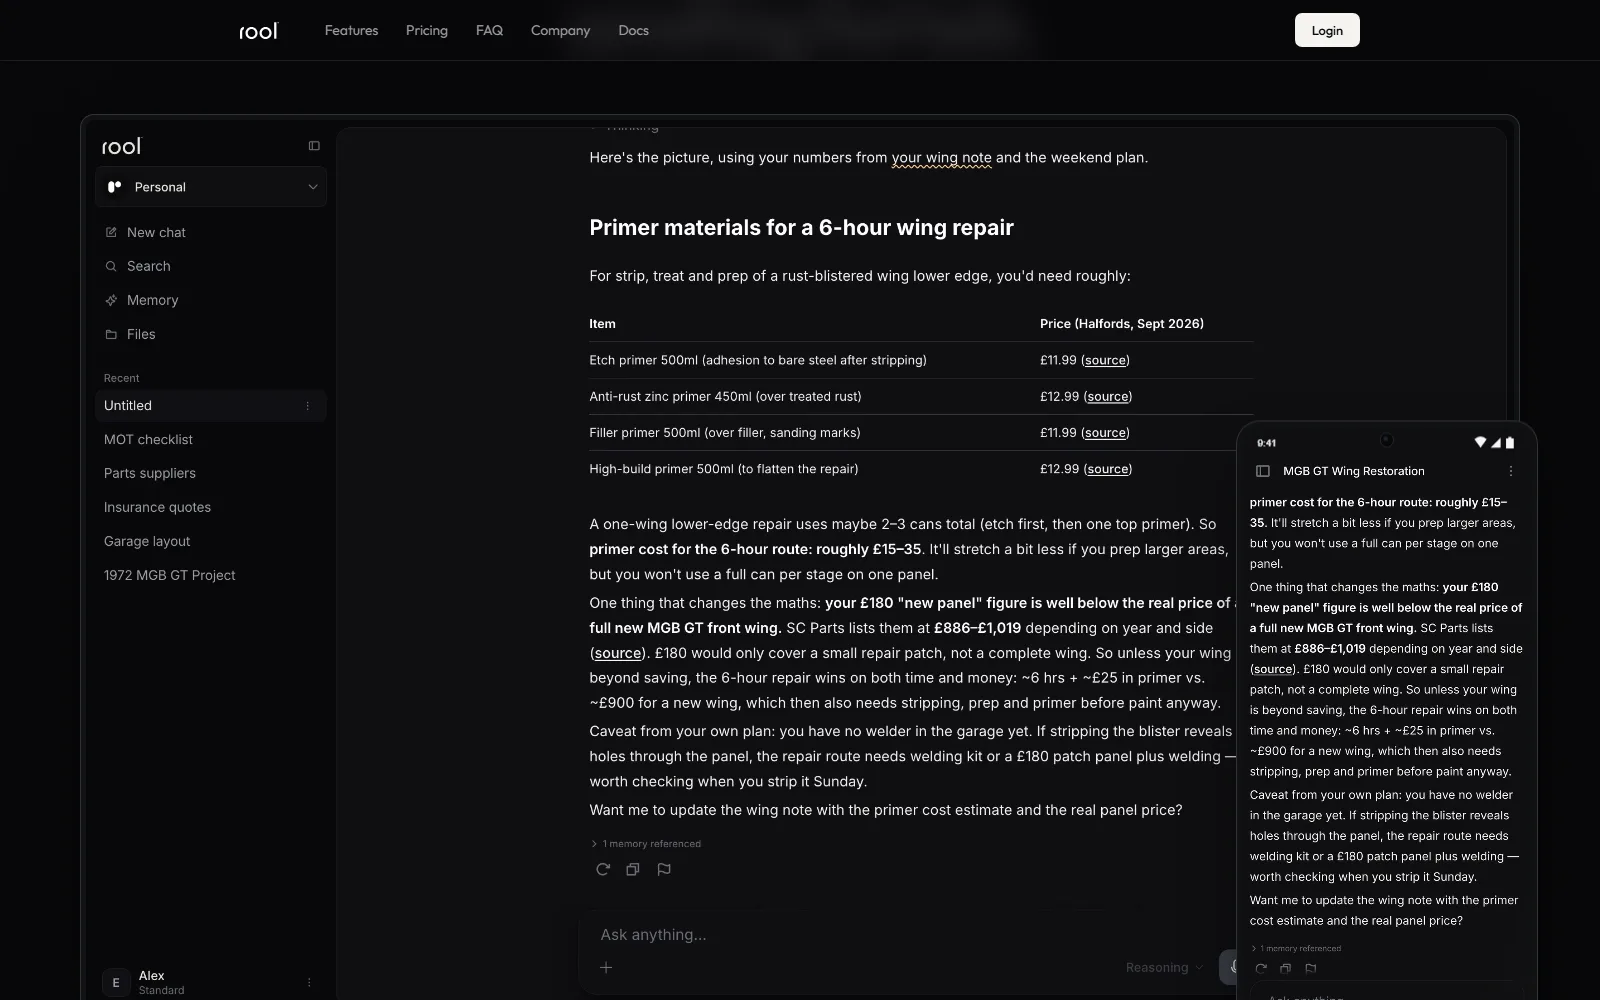Expand the '1 memory referenced' section in main chat
The width and height of the screenshot is (1600, 1000).
(646, 844)
